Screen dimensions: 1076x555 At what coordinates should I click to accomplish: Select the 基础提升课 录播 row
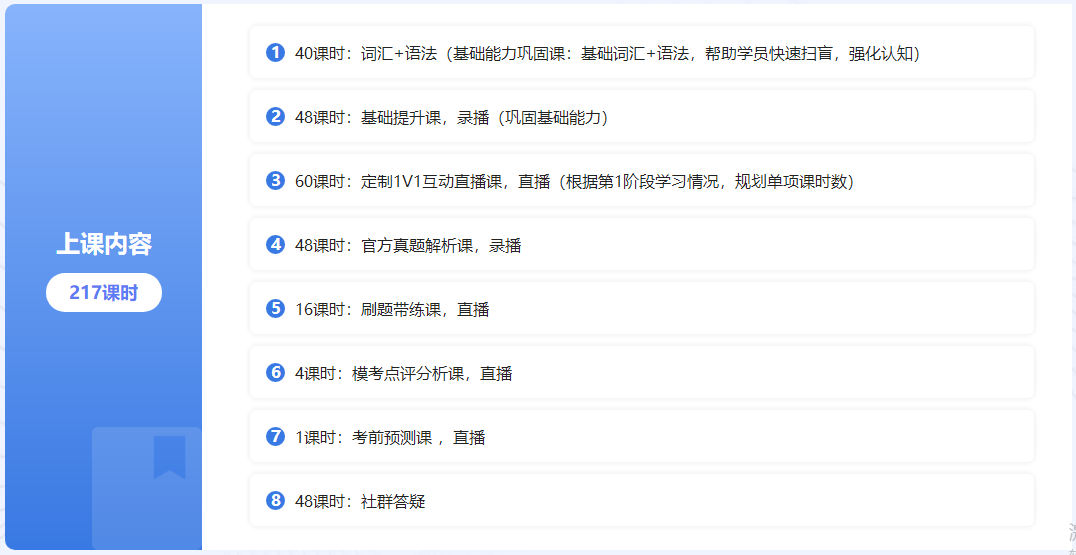pos(641,117)
